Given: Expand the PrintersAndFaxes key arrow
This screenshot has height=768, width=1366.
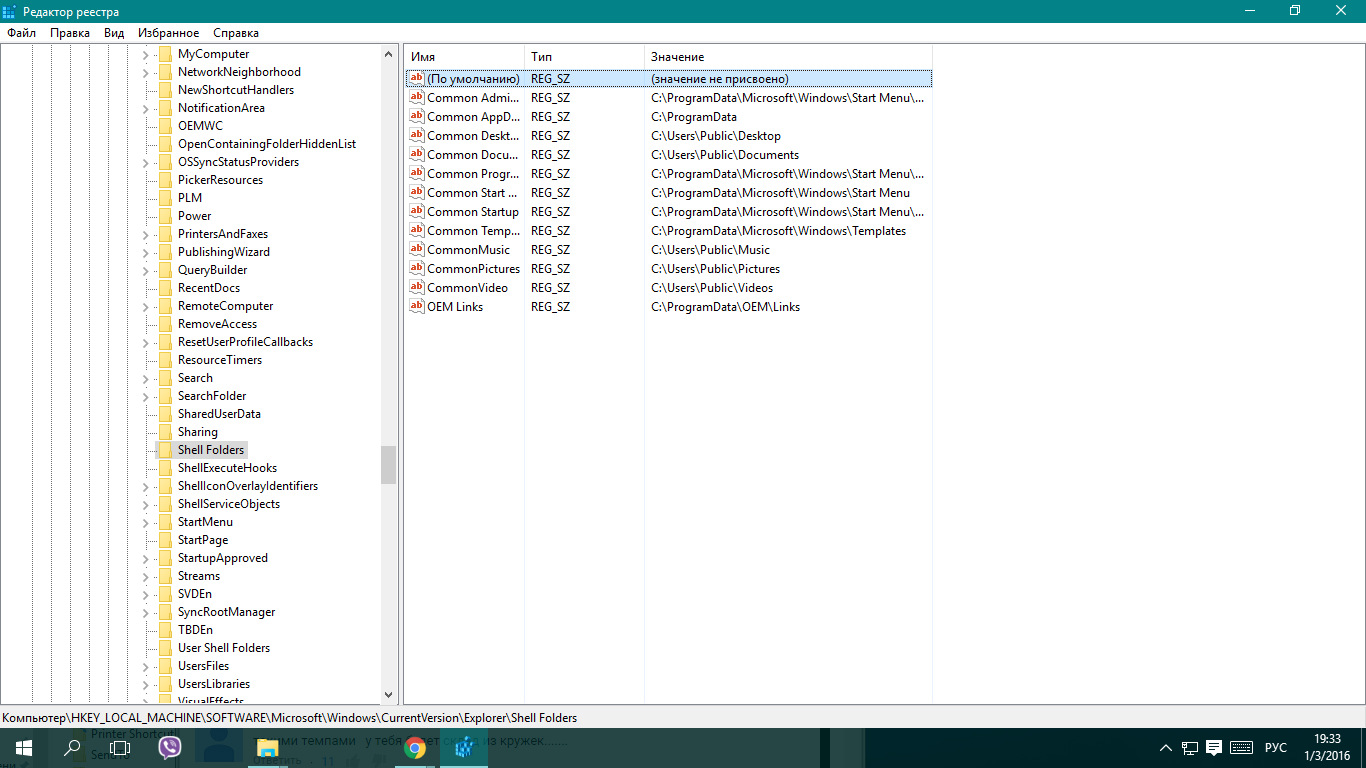Looking at the screenshot, I should (x=145, y=234).
